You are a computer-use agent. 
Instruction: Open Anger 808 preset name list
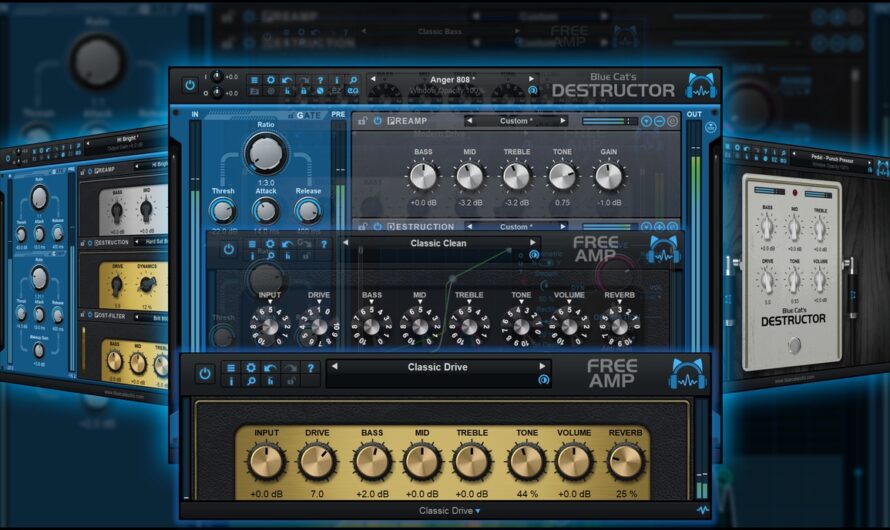click(x=452, y=79)
